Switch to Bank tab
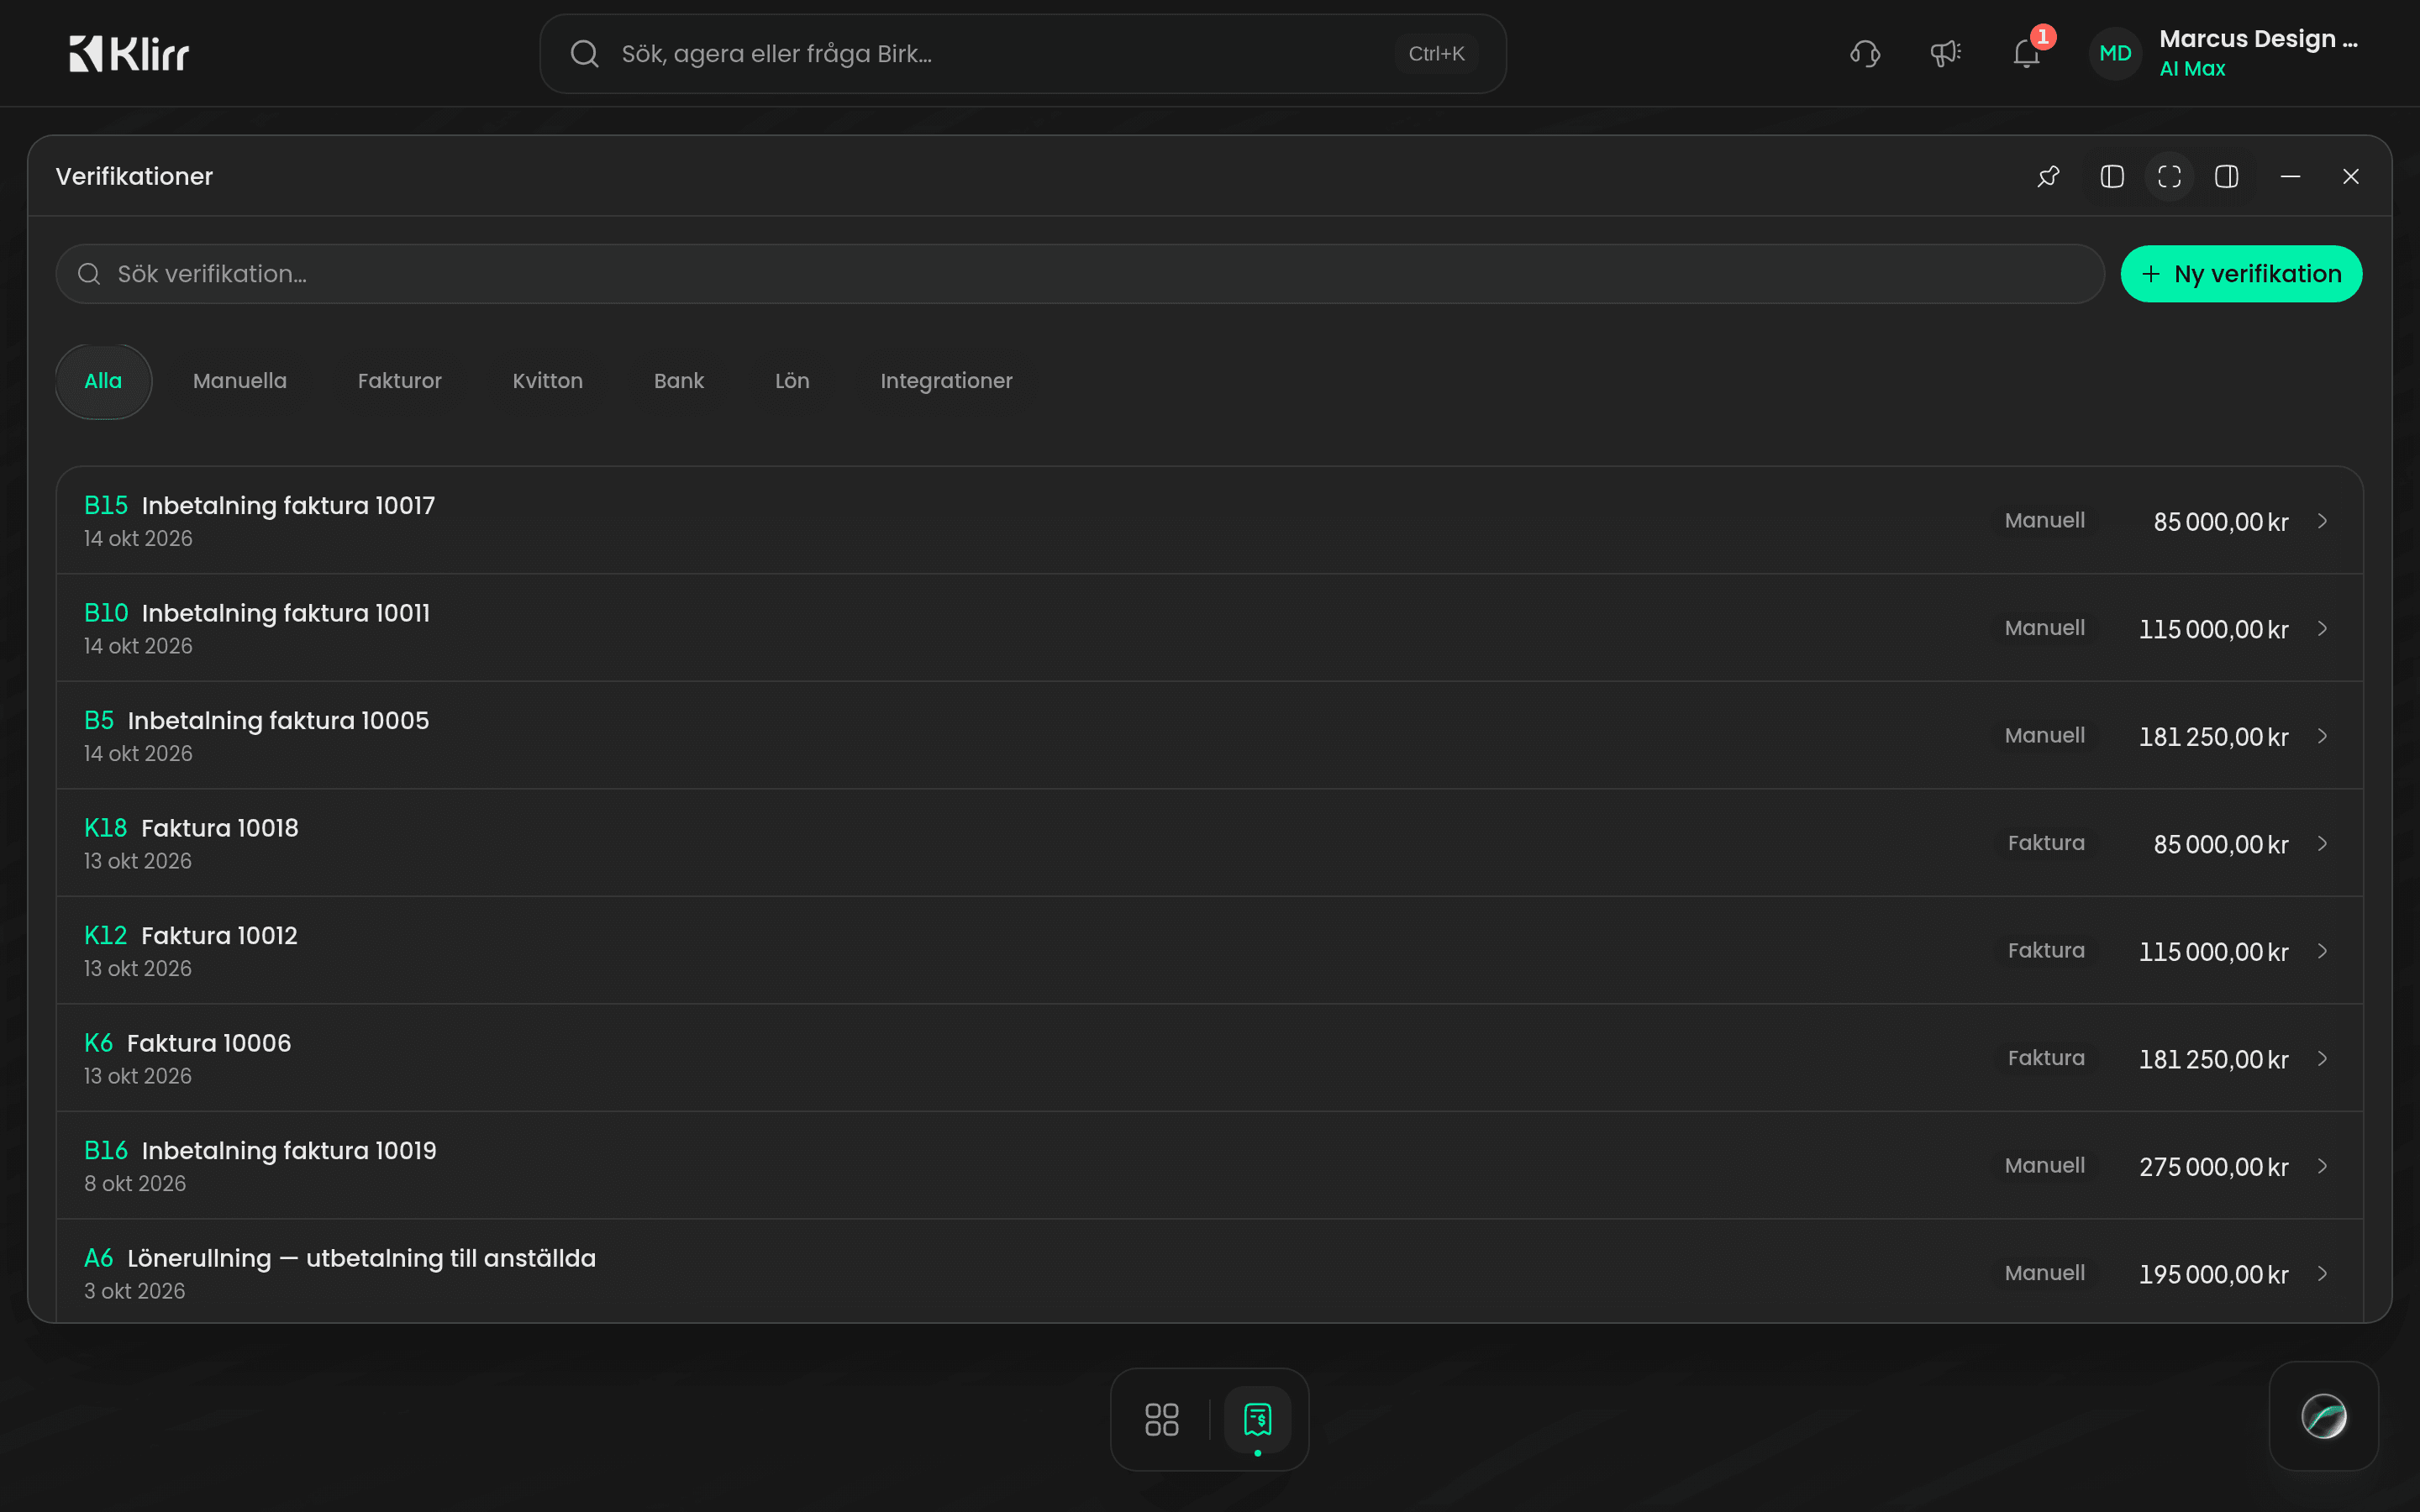The height and width of the screenshot is (1512, 2420). pos(679,381)
